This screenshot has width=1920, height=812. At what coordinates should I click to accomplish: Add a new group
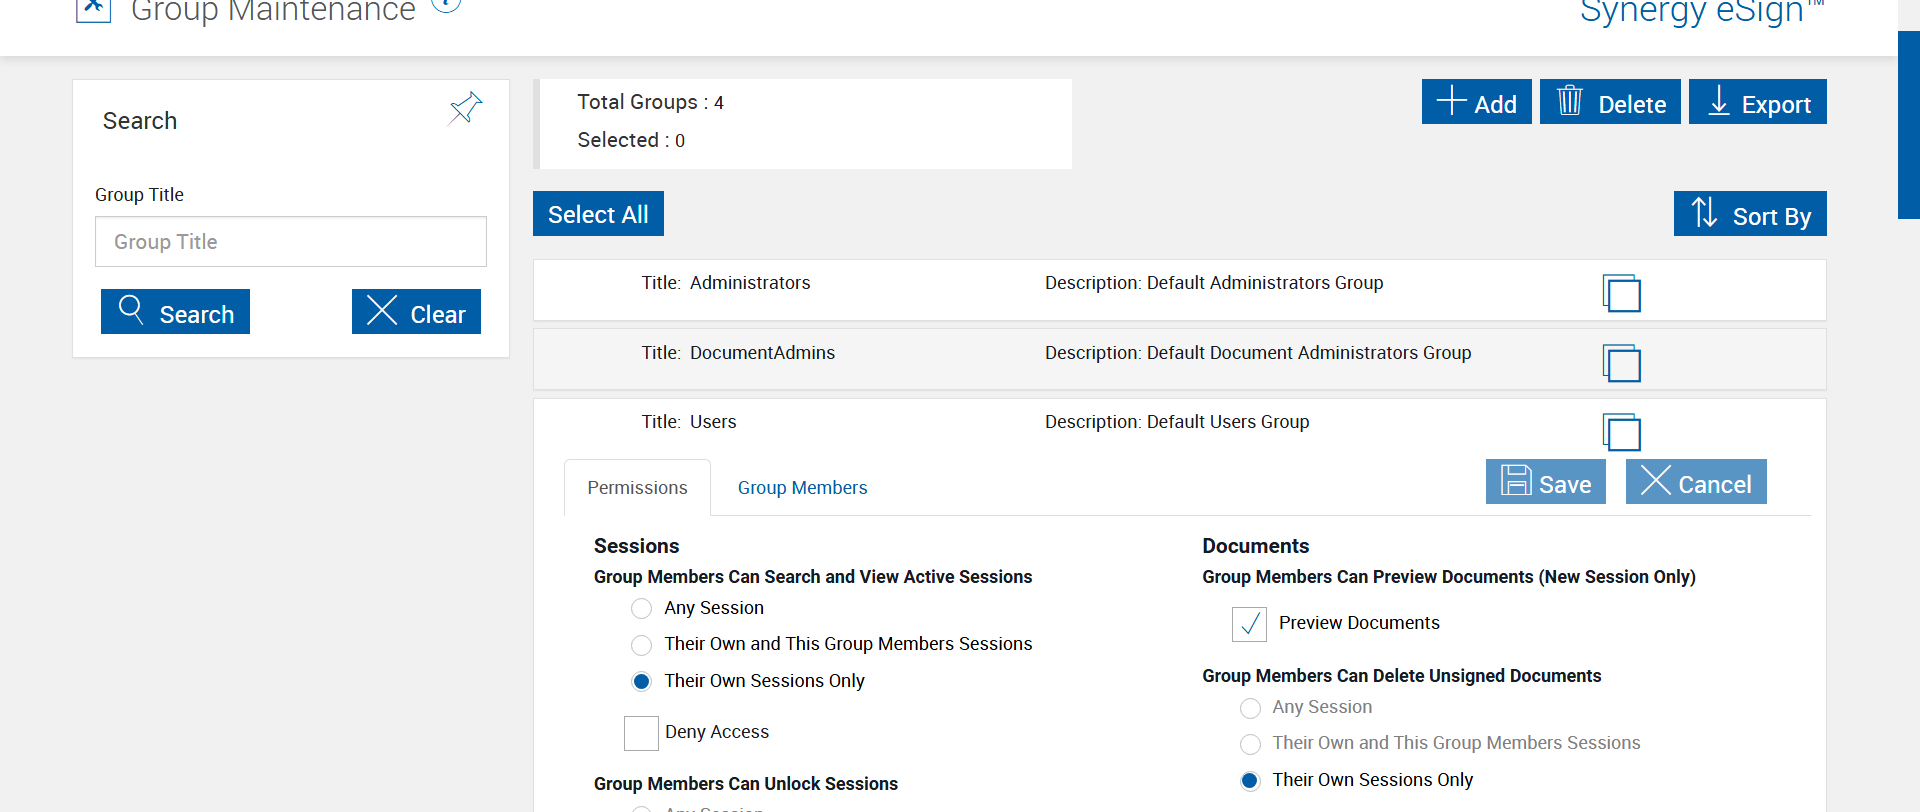(x=1476, y=102)
